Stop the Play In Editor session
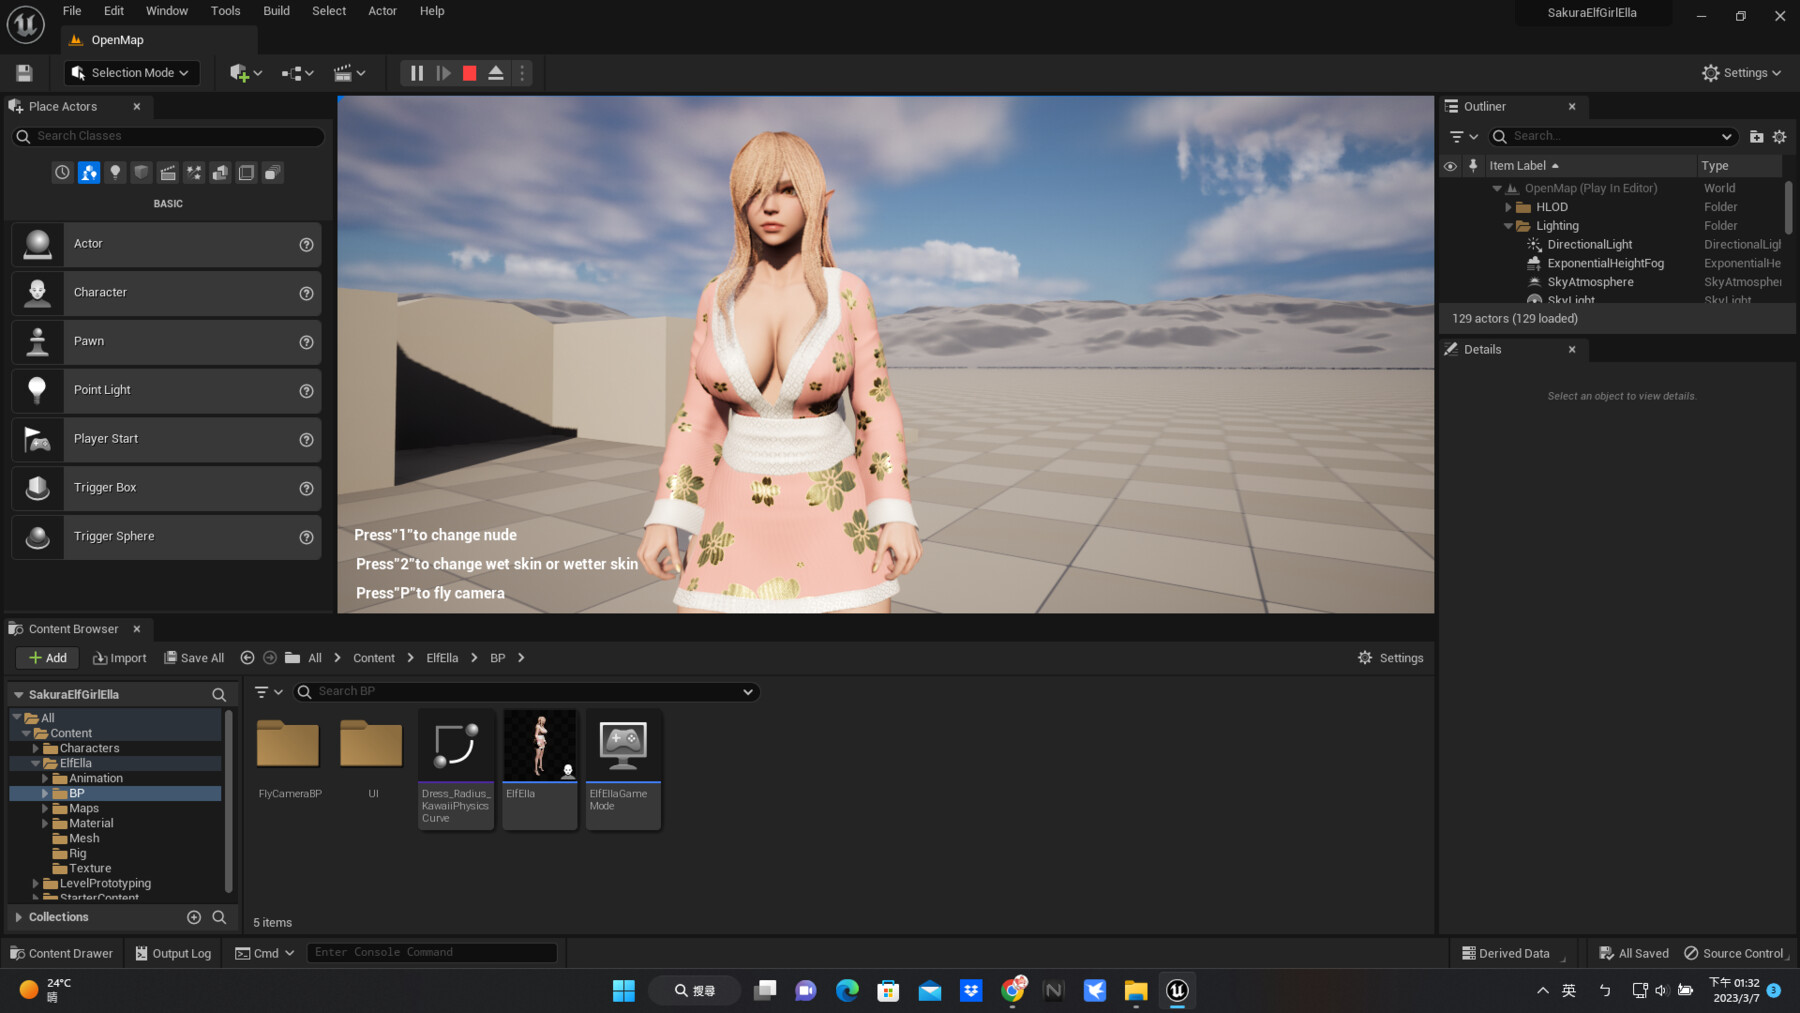Viewport: 1800px width, 1013px height. point(469,72)
